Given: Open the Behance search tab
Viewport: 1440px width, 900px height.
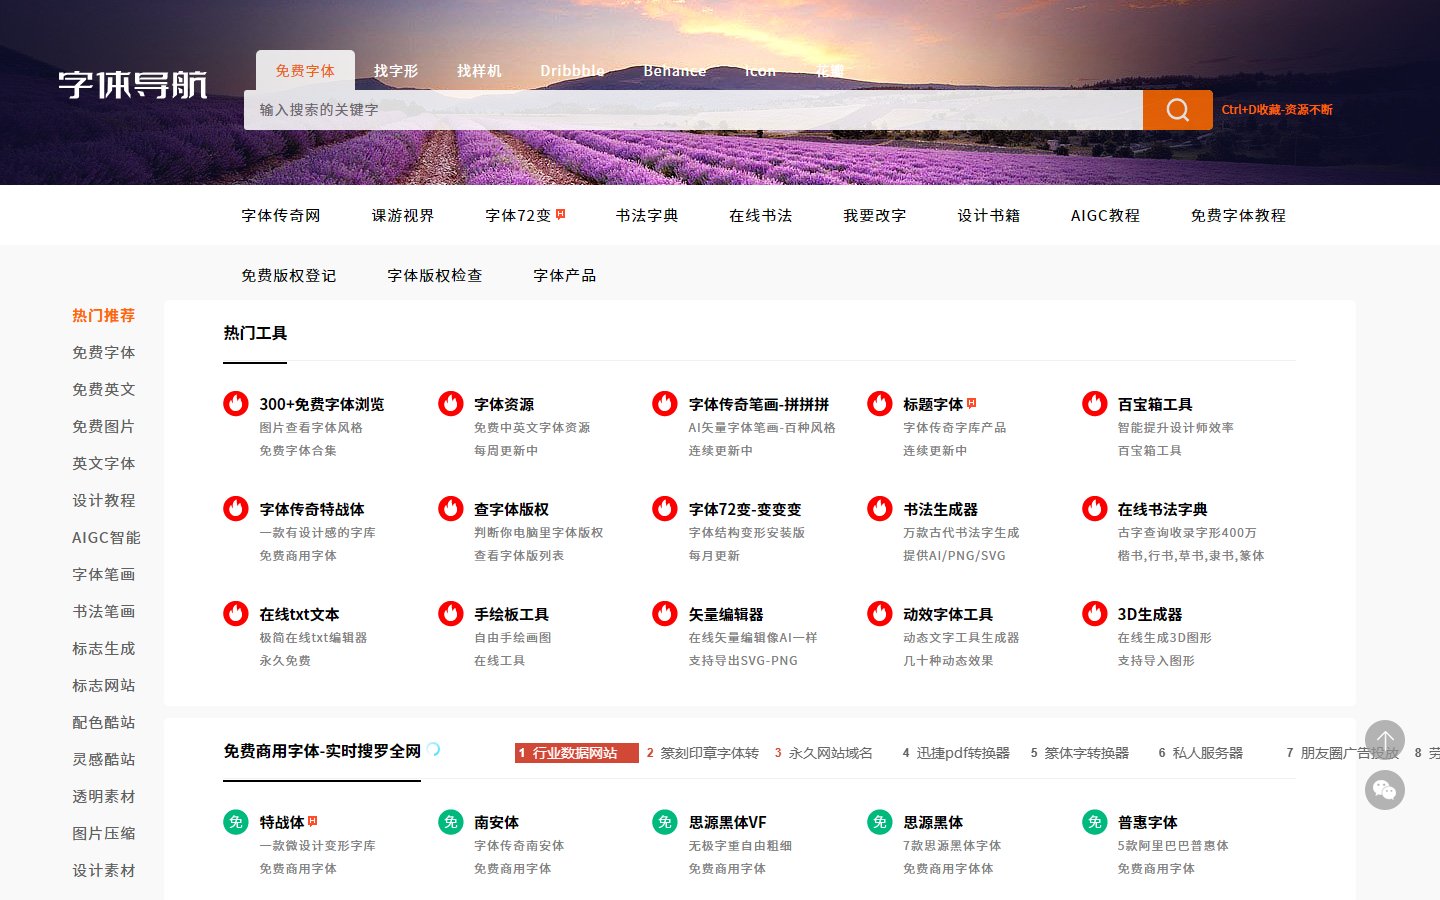Looking at the screenshot, I should tap(675, 71).
